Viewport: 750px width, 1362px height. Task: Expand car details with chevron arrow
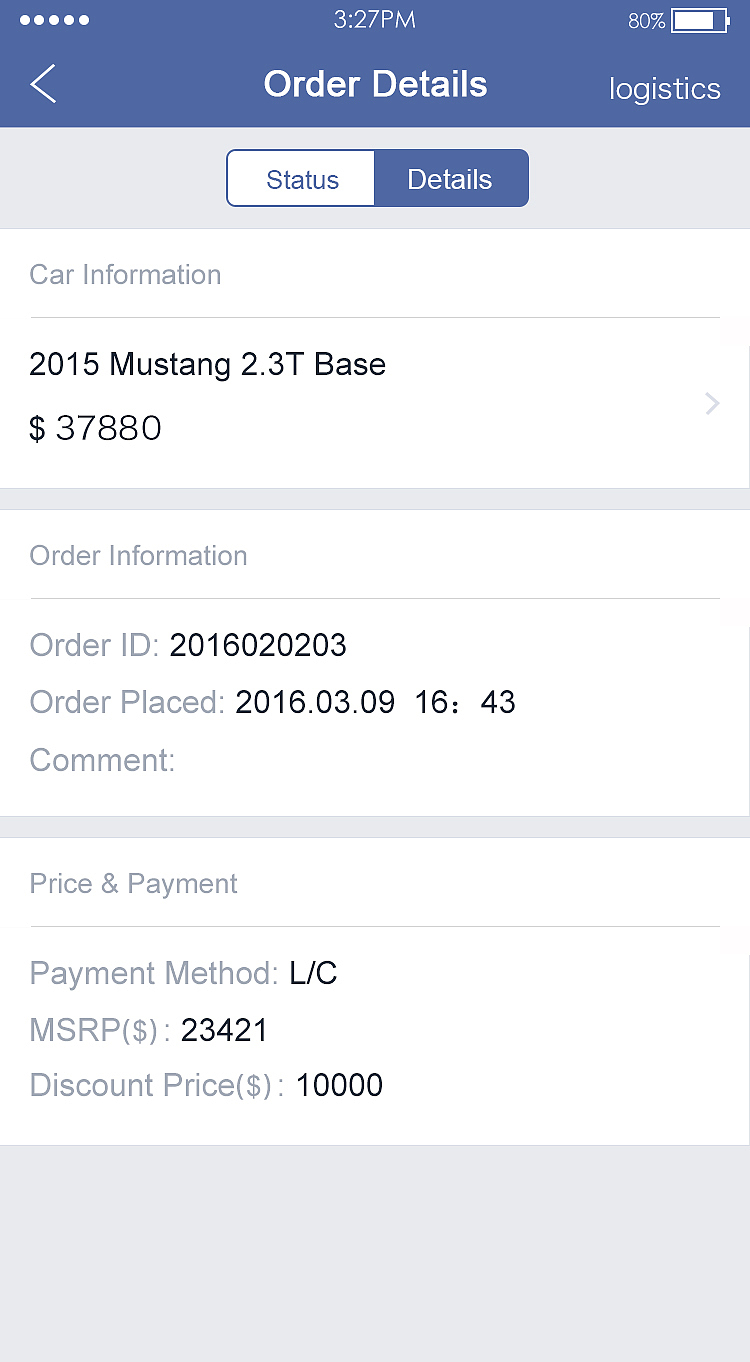click(712, 404)
